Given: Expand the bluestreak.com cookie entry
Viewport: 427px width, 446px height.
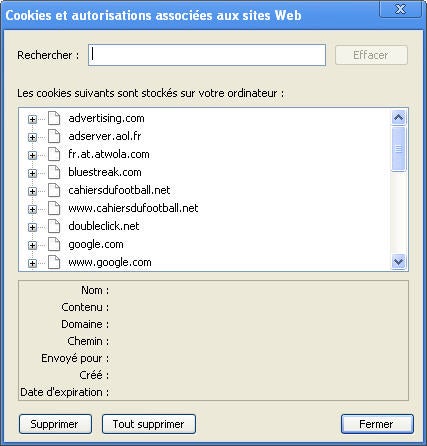Looking at the screenshot, I should [x=32, y=173].
